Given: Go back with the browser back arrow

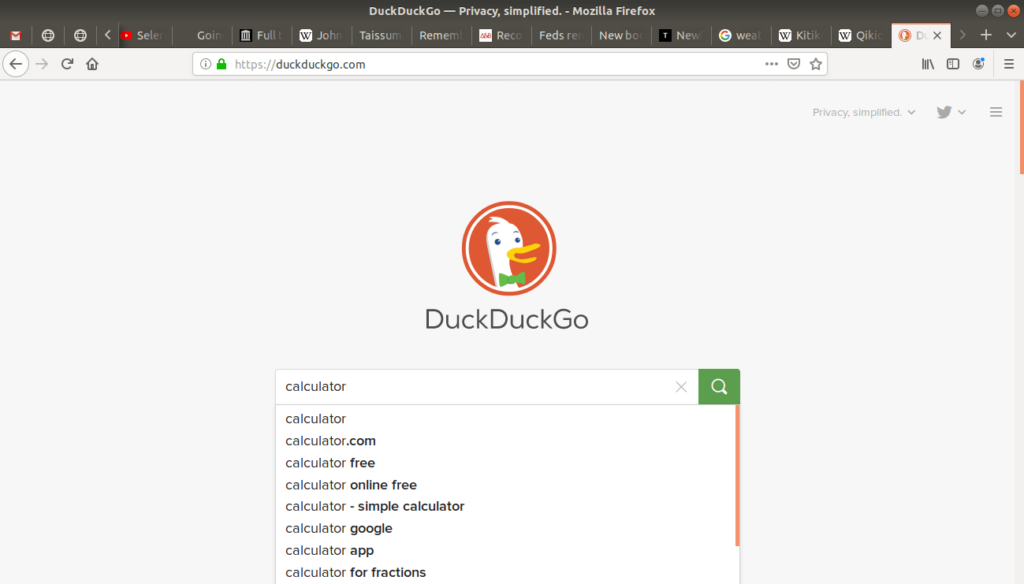Looking at the screenshot, I should pos(16,64).
